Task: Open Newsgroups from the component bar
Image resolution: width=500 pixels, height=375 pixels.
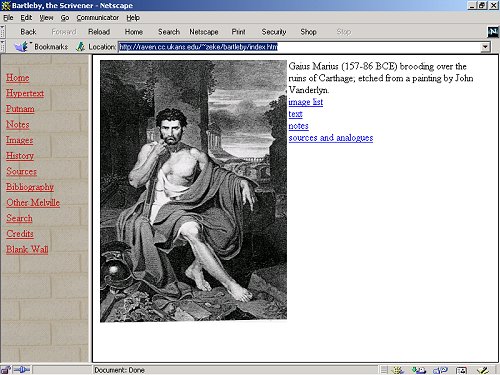Action: point(440,370)
